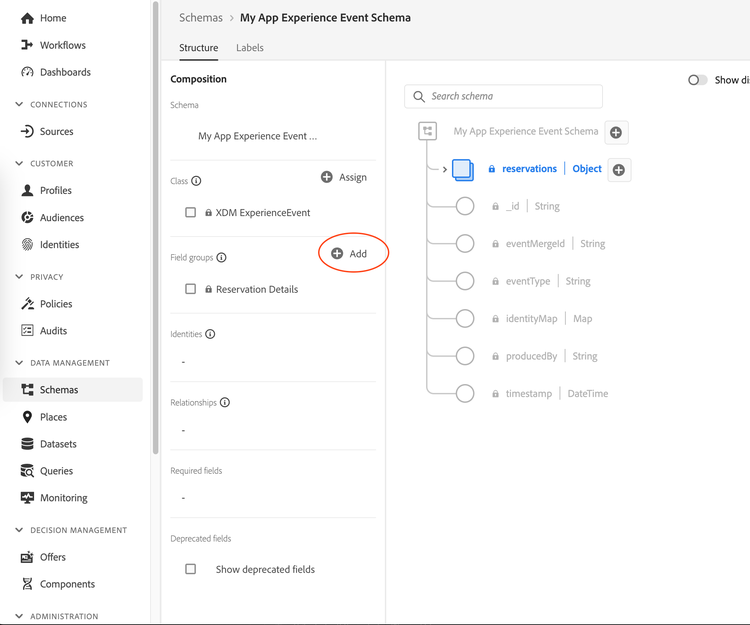Click the Offers icon
Image resolution: width=750 pixels, height=625 pixels.
(27, 557)
